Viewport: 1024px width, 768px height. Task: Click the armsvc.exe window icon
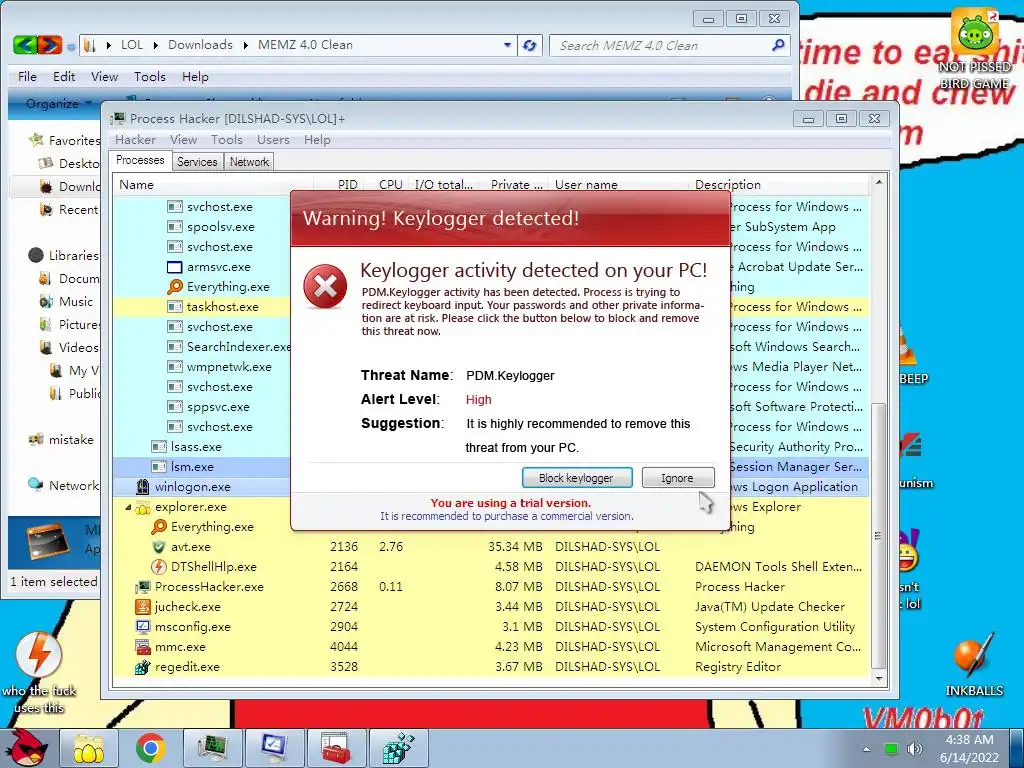point(174,266)
